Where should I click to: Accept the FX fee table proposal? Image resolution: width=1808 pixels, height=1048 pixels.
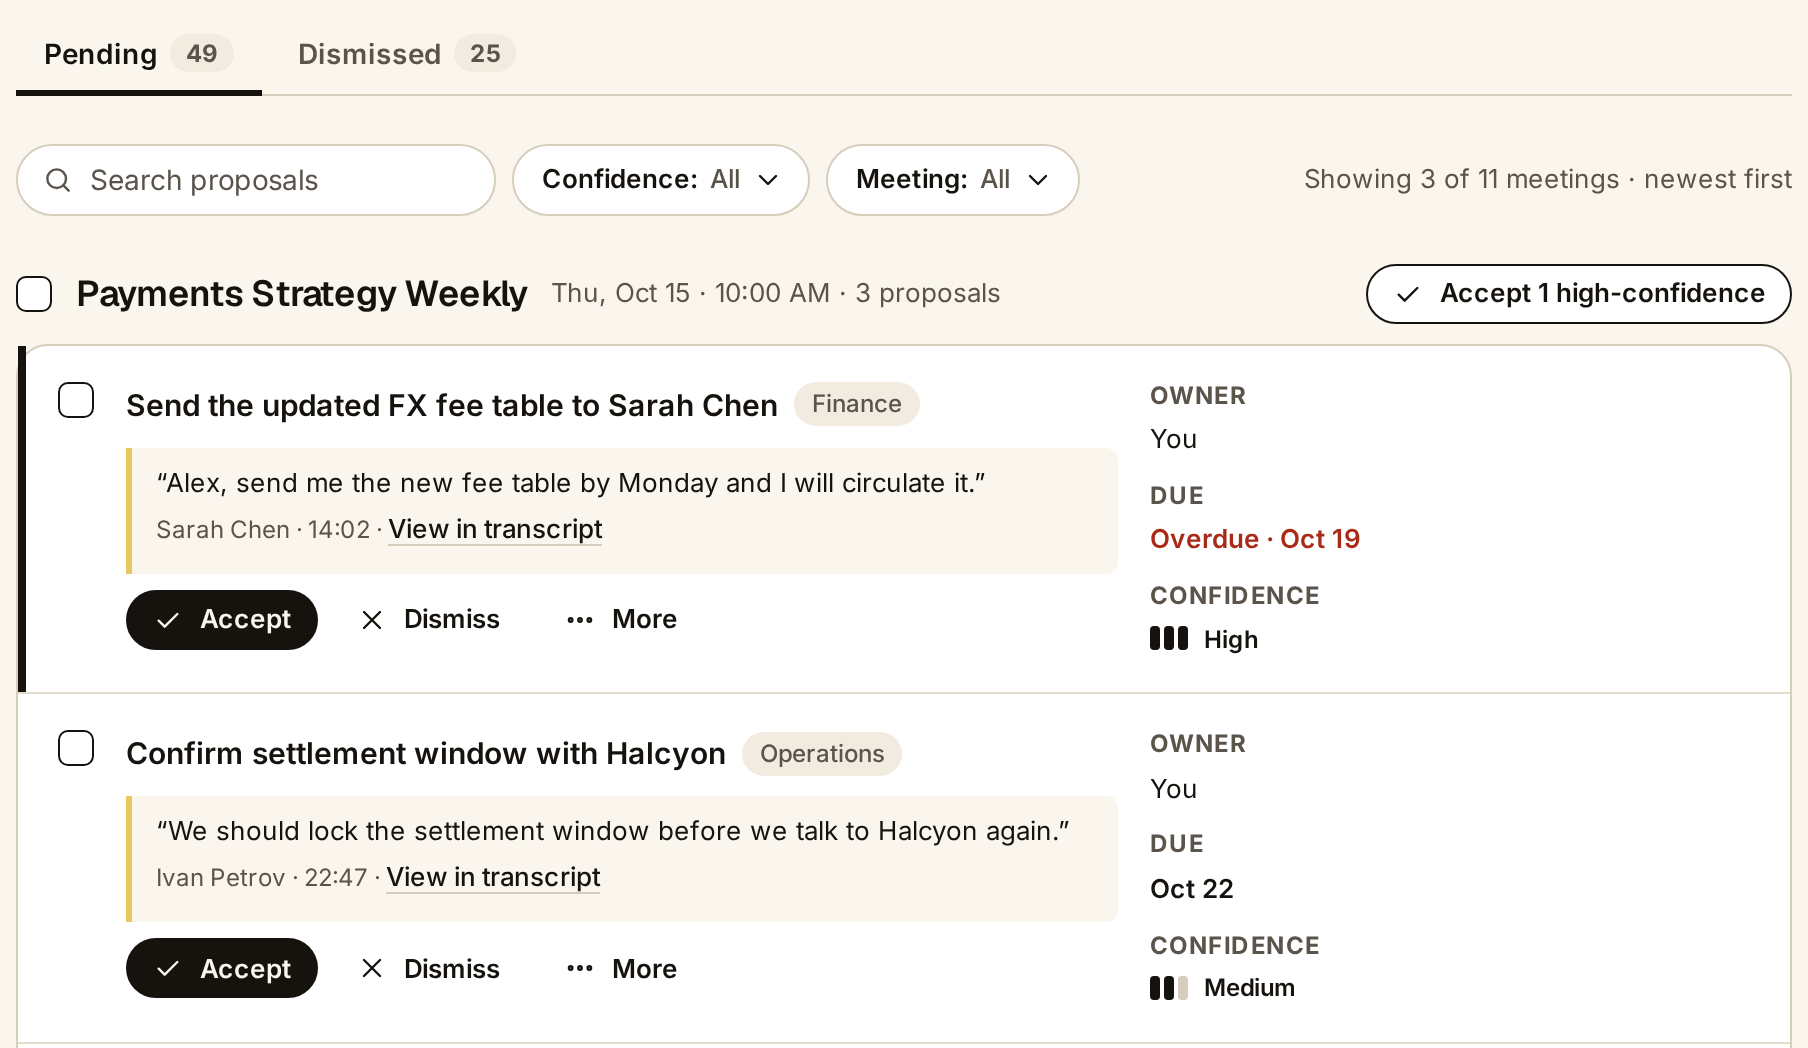222,620
